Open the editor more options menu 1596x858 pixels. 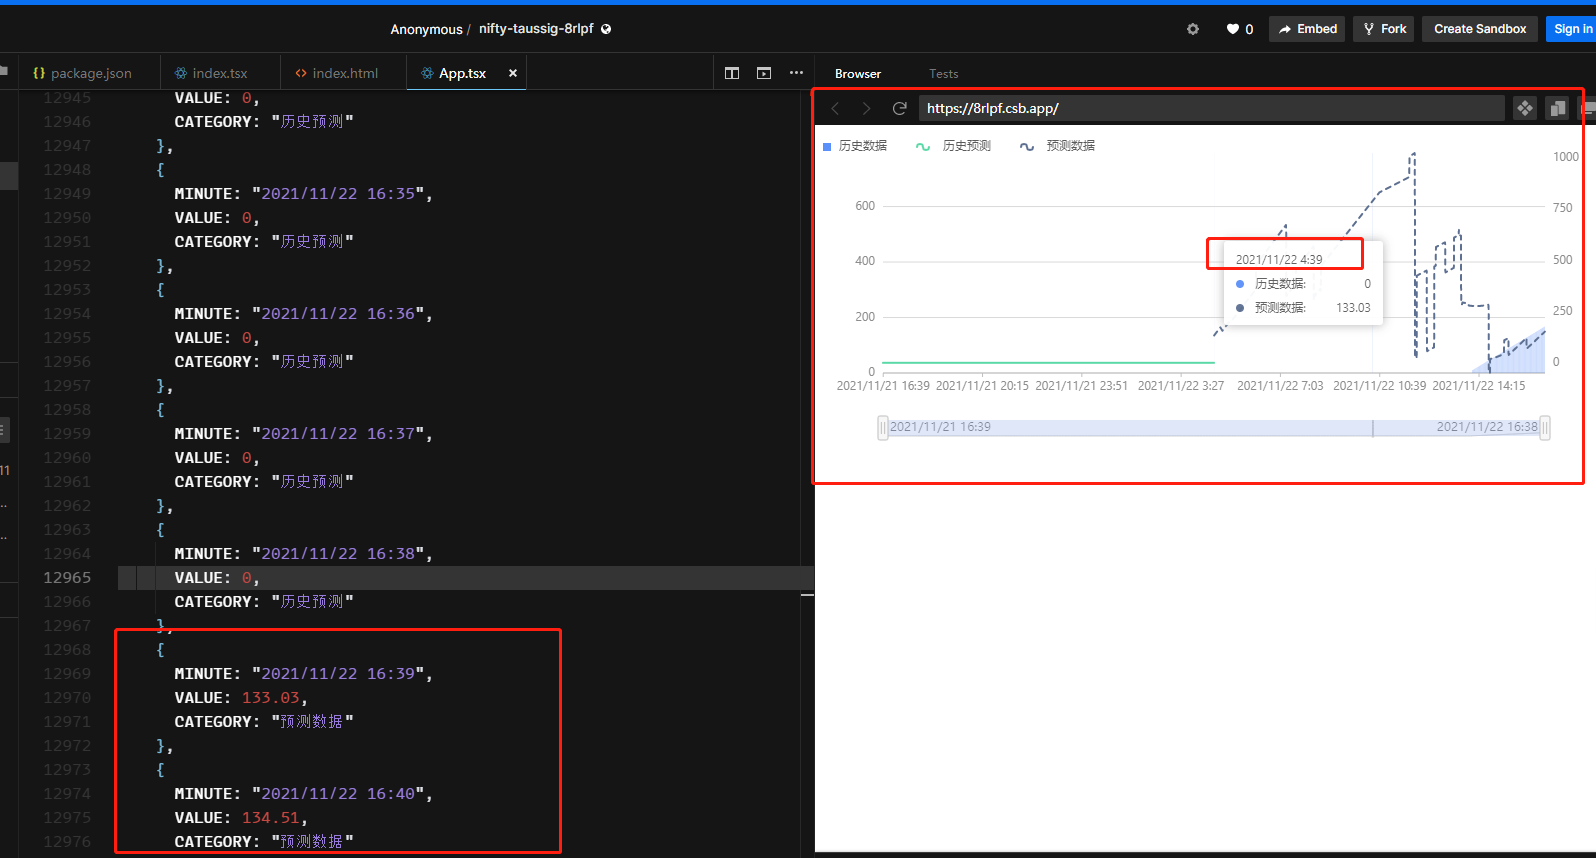tap(796, 73)
